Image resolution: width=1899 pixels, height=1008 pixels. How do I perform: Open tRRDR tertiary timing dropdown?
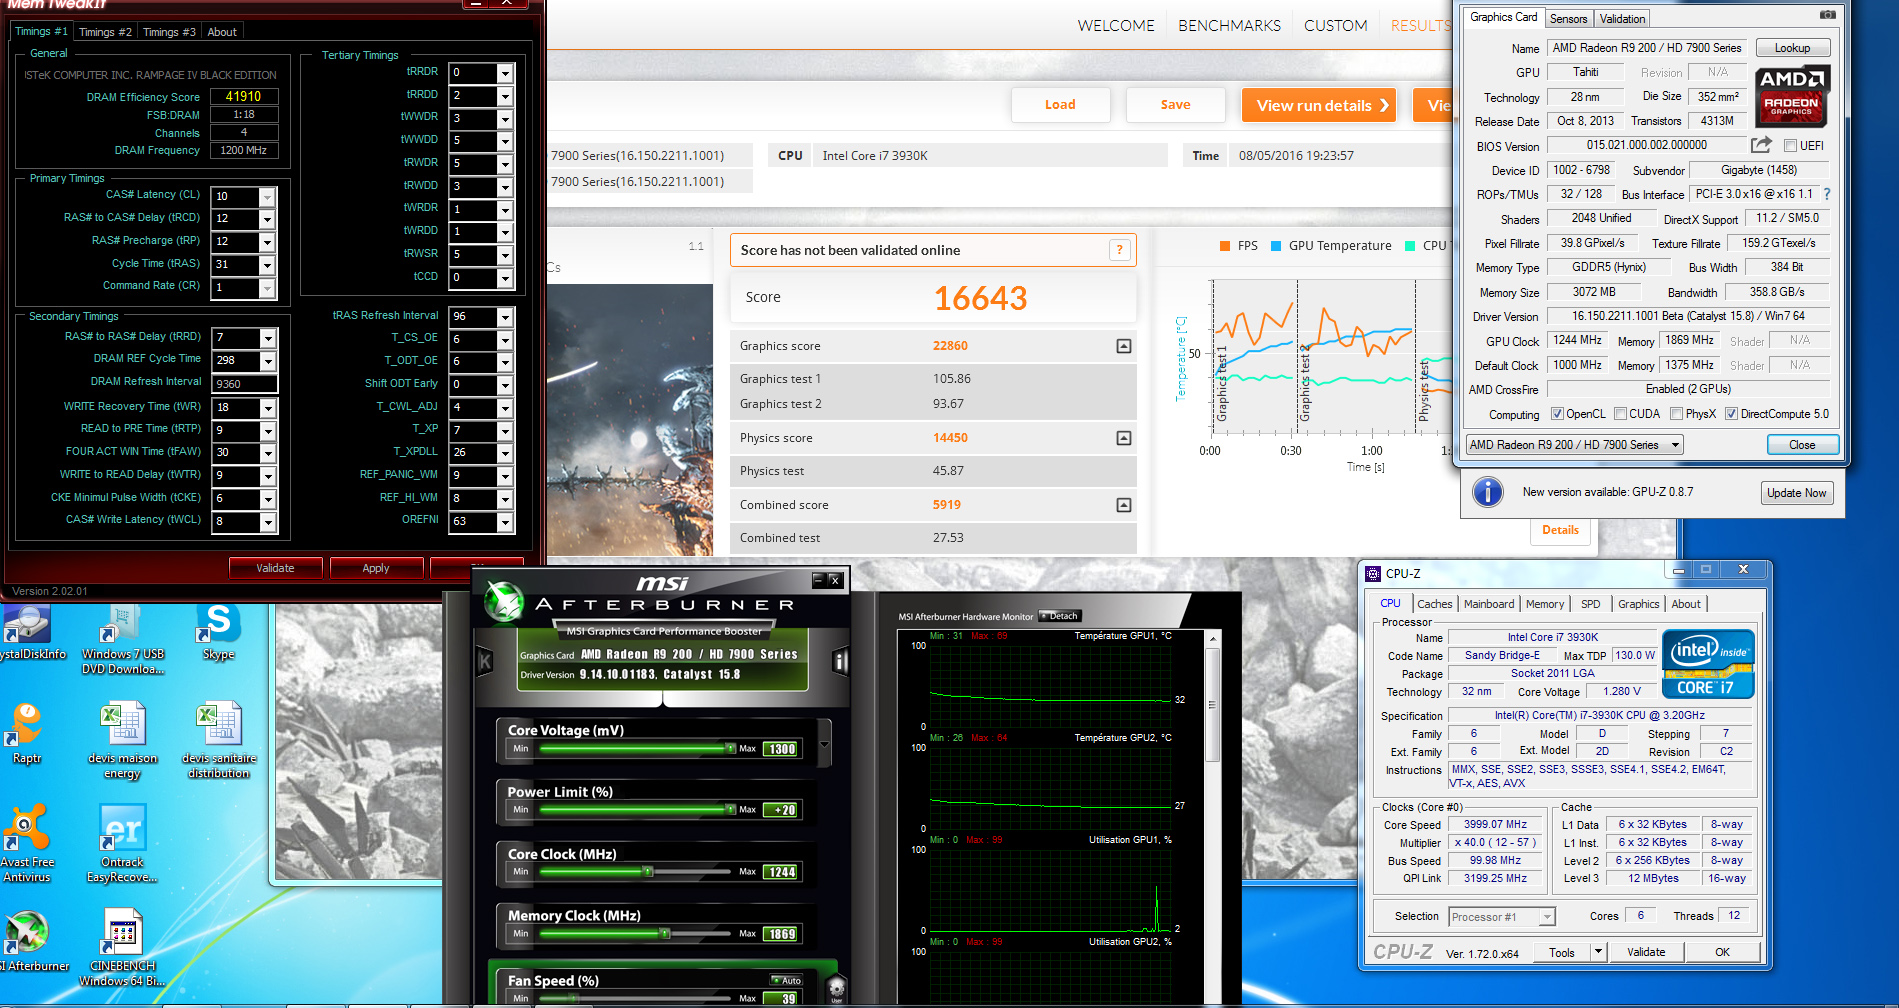pyautogui.click(x=505, y=73)
